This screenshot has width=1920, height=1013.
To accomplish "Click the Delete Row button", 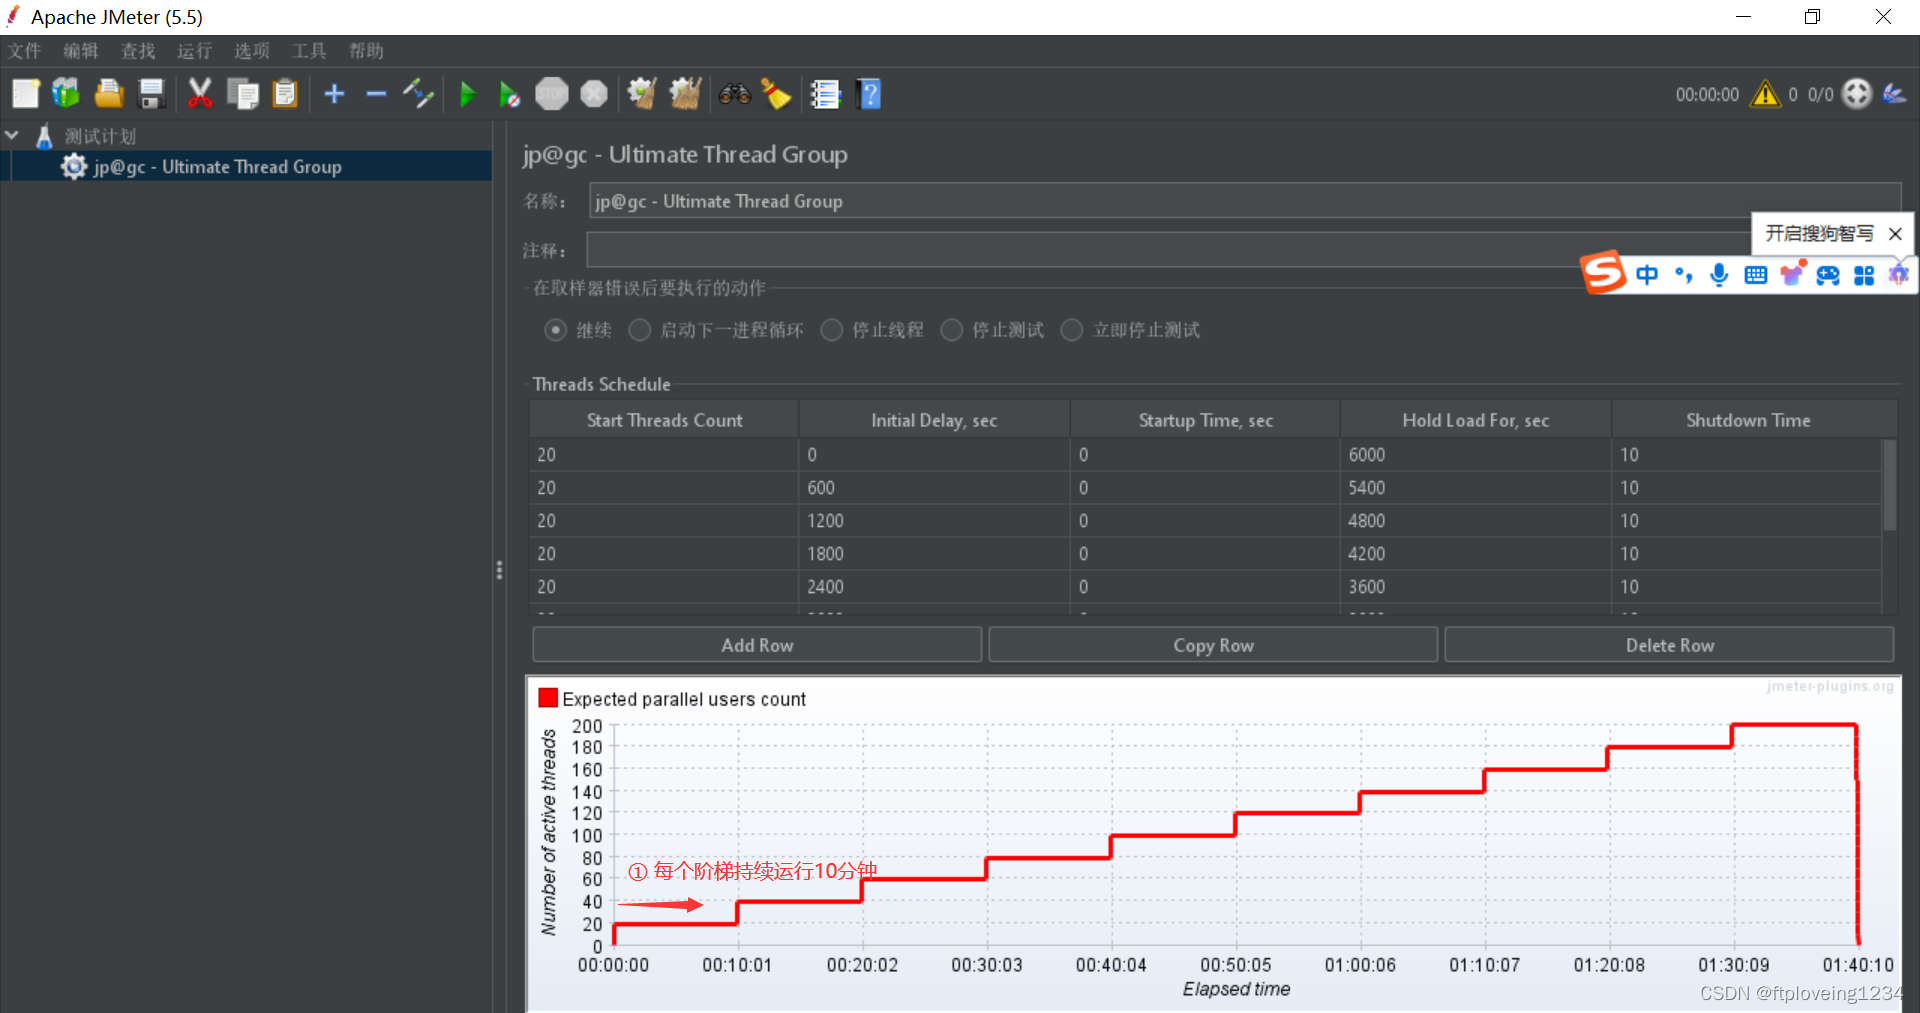I will [x=1669, y=645].
